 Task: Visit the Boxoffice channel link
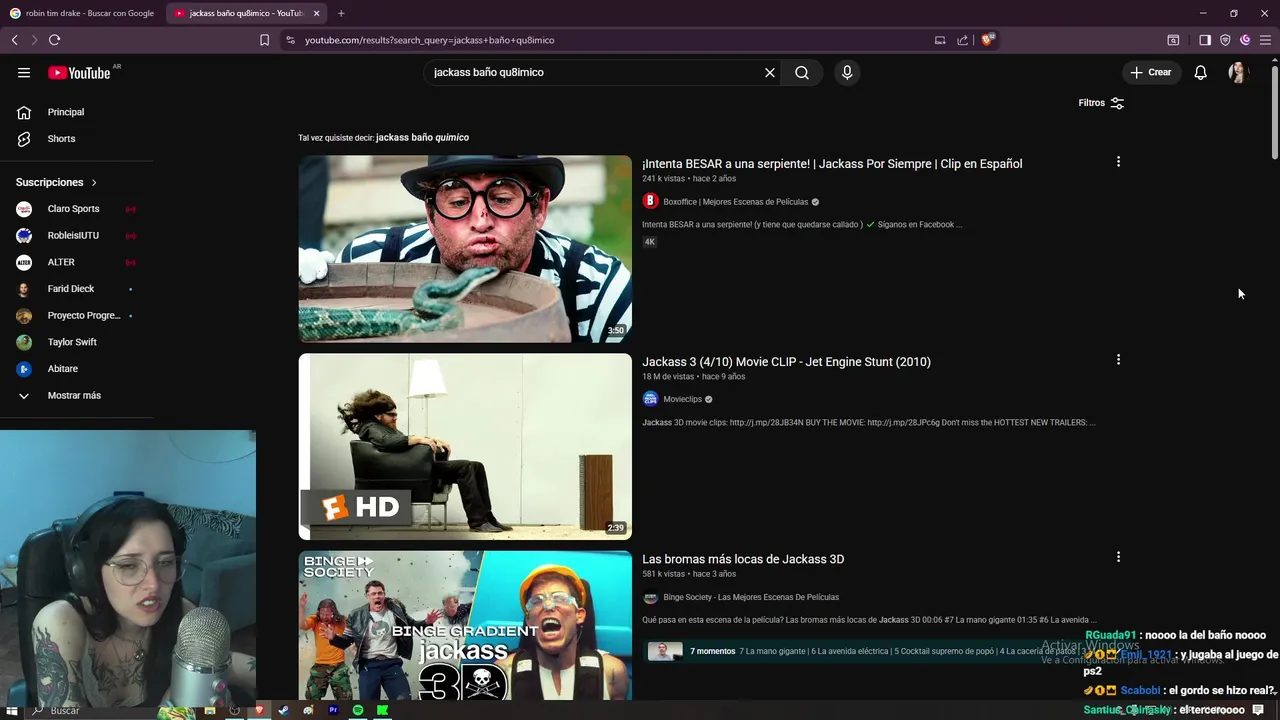735,202
